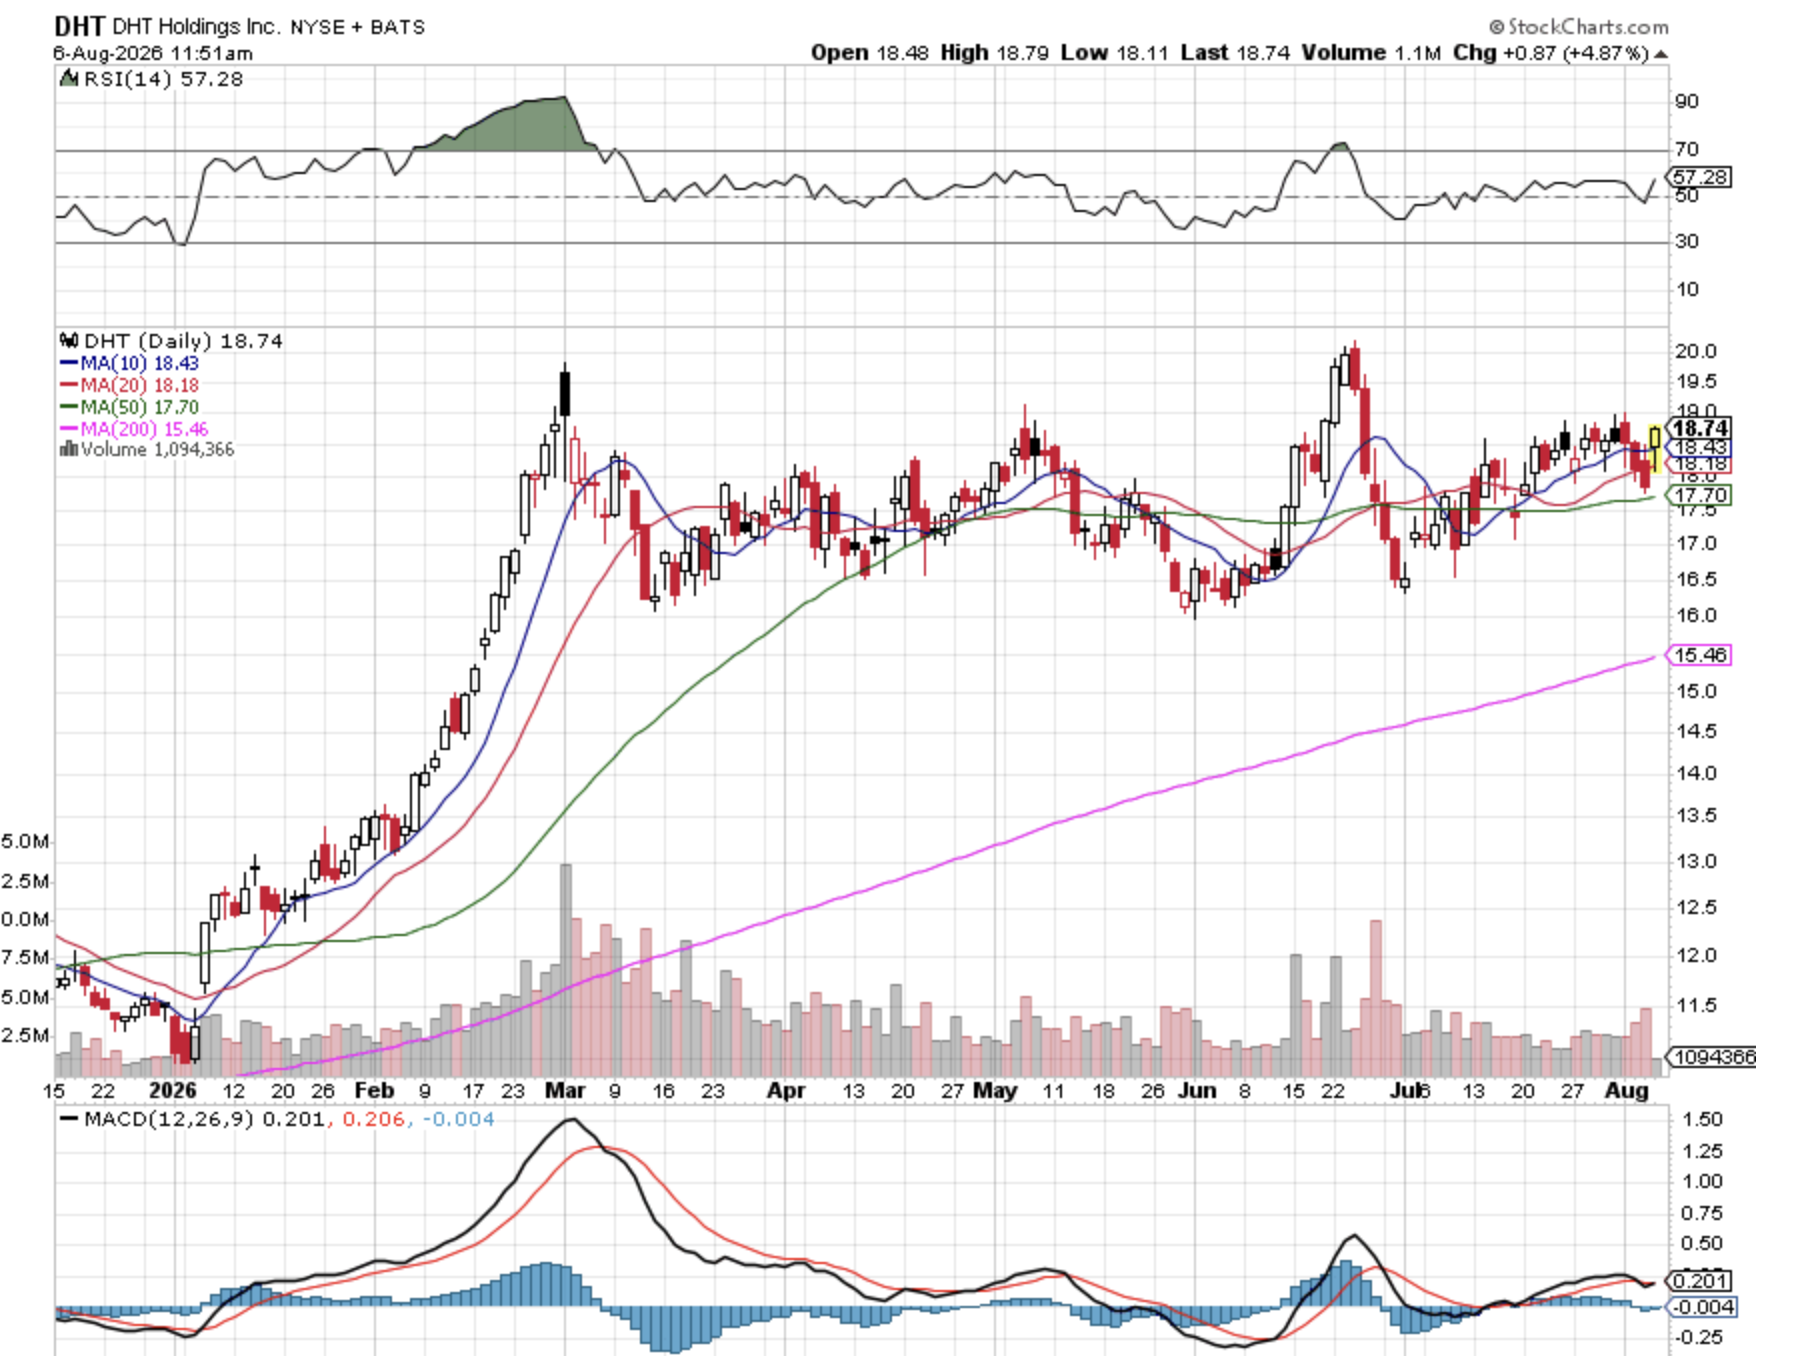Click the Aug label on the date axis

coord(1627,1090)
